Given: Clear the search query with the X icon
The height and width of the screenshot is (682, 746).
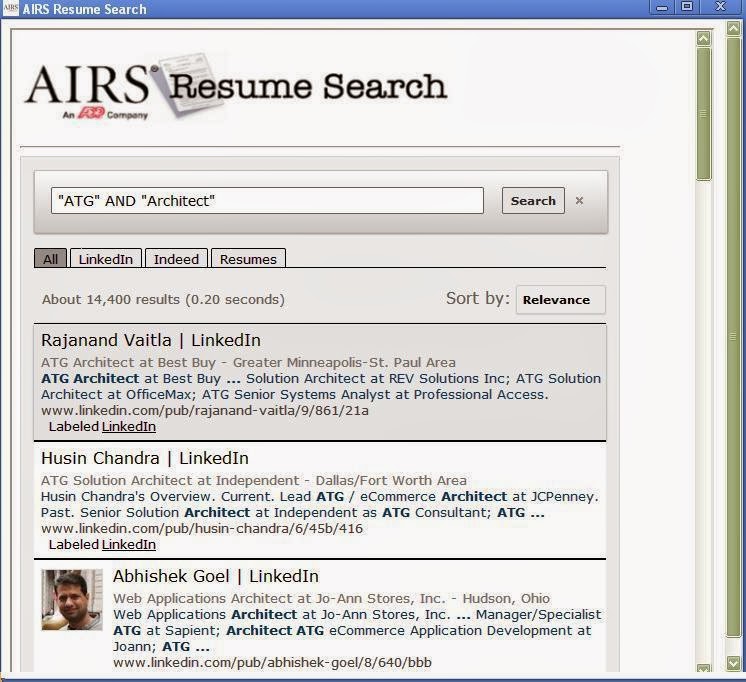Looking at the screenshot, I should coord(579,200).
